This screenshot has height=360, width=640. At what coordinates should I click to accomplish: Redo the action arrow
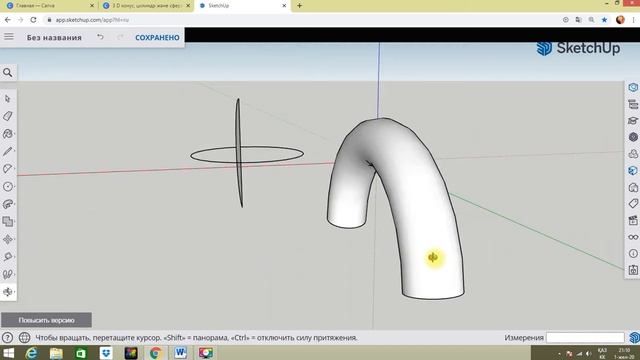[120, 37]
